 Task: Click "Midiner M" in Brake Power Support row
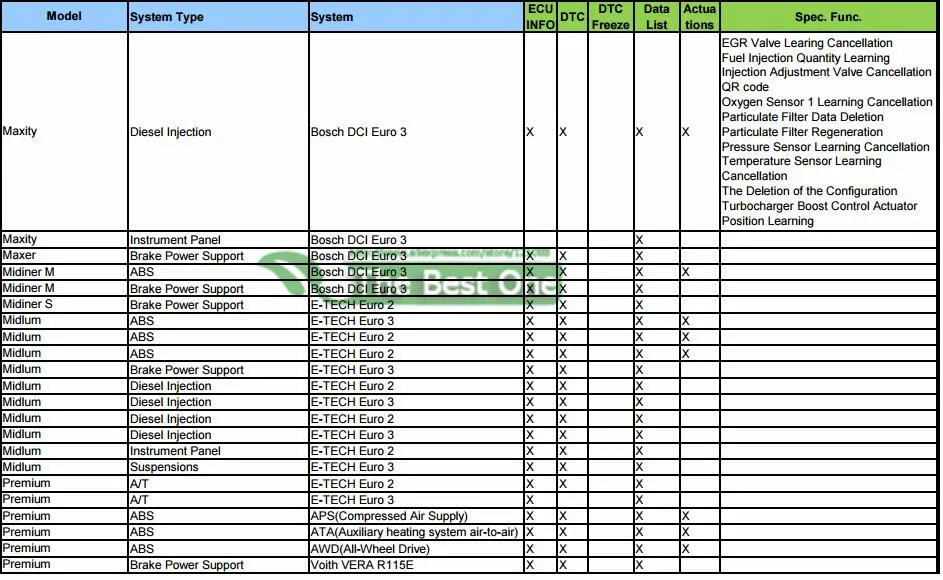tap(28, 288)
